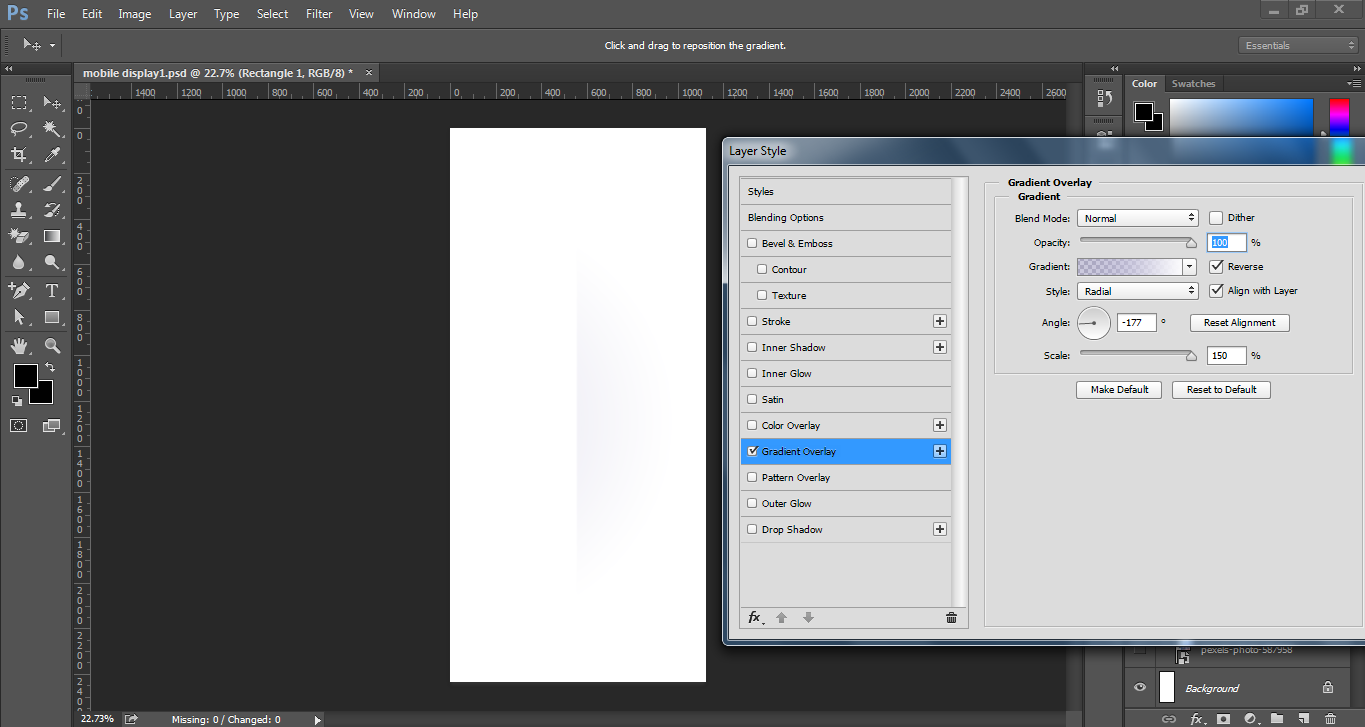Select the Magic Wand tool
This screenshot has width=1365, height=727.
coord(52,129)
